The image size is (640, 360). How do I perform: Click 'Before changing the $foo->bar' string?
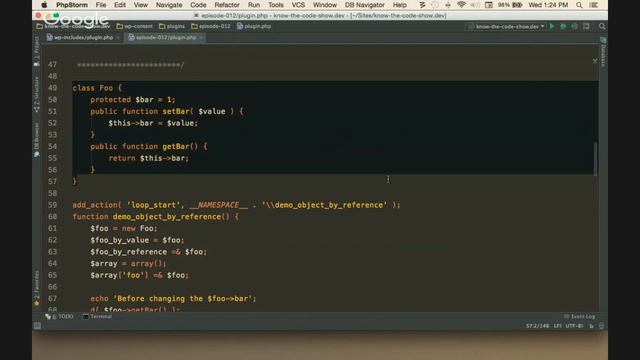(x=182, y=299)
